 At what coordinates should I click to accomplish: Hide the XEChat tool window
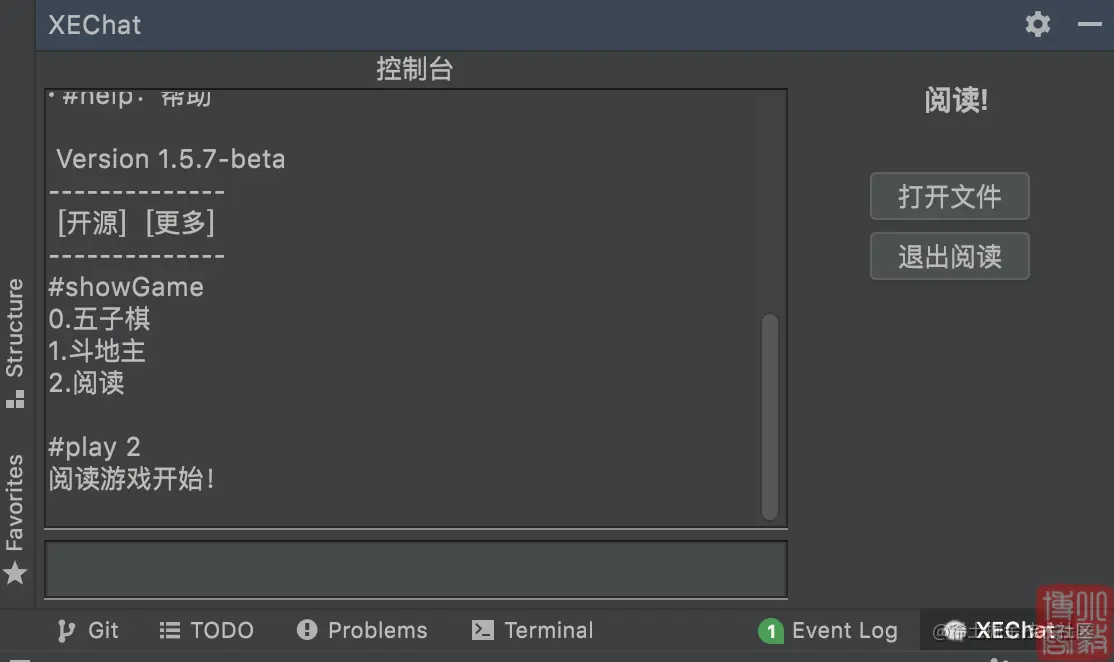[1089, 24]
